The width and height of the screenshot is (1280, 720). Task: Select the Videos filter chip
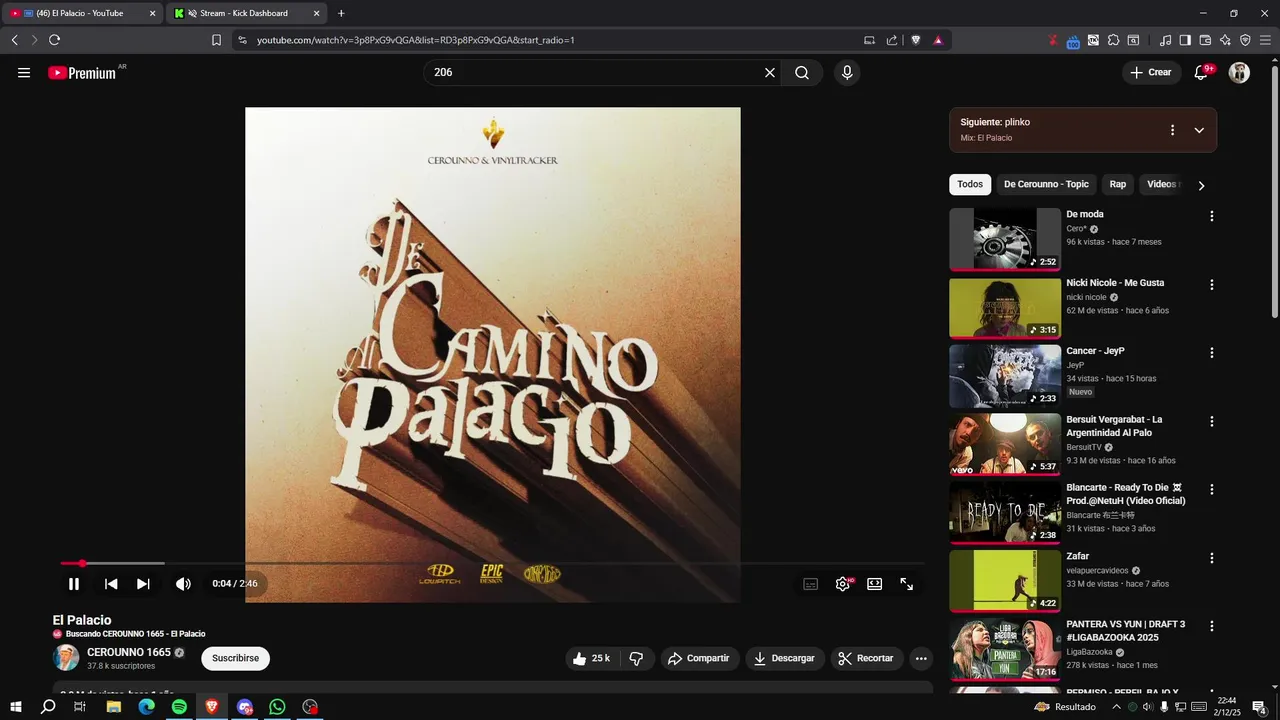[1161, 184]
